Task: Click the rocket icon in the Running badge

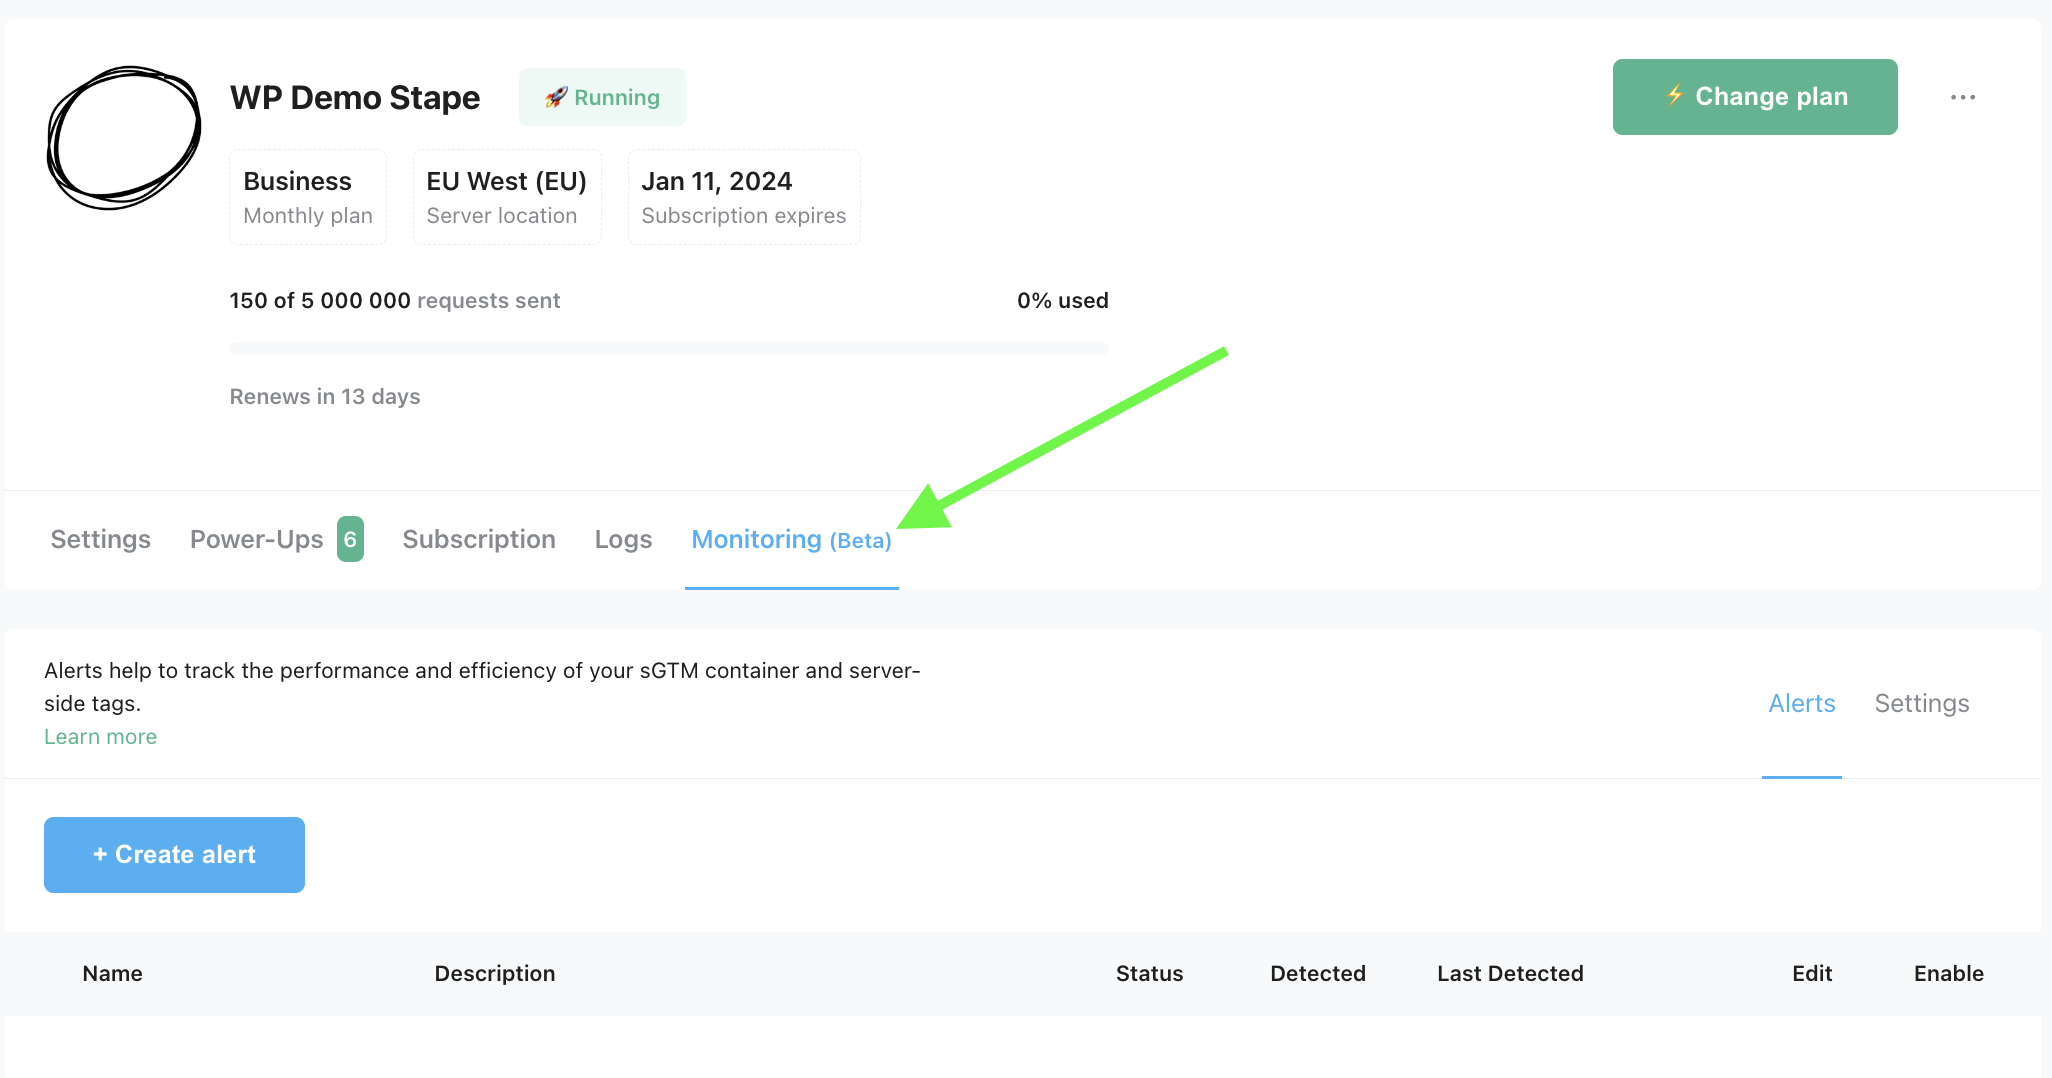Action: [x=559, y=96]
